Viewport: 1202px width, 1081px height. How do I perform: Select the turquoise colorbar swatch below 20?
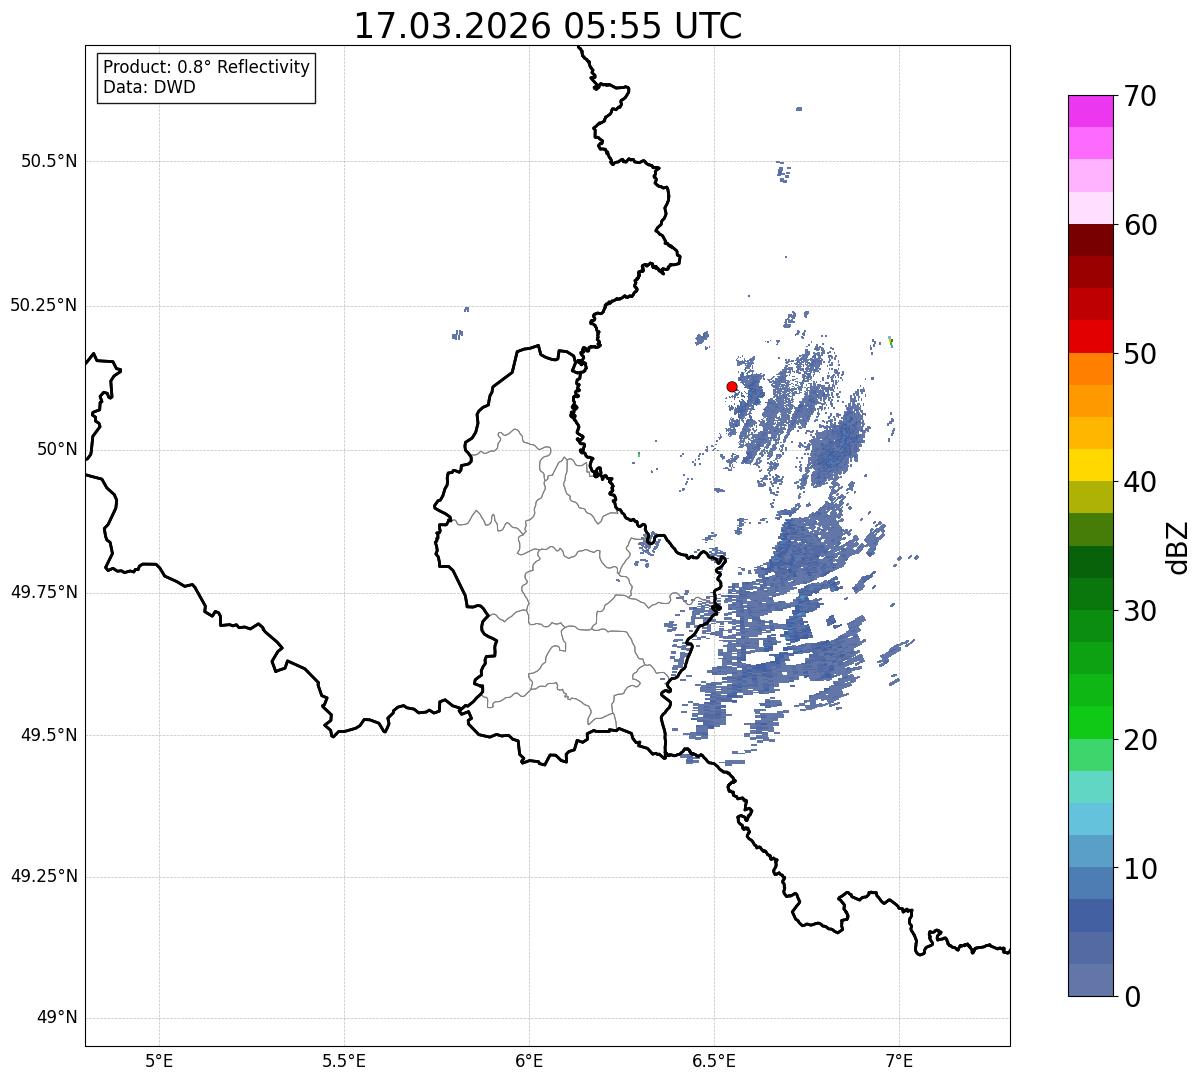[x=1090, y=787]
